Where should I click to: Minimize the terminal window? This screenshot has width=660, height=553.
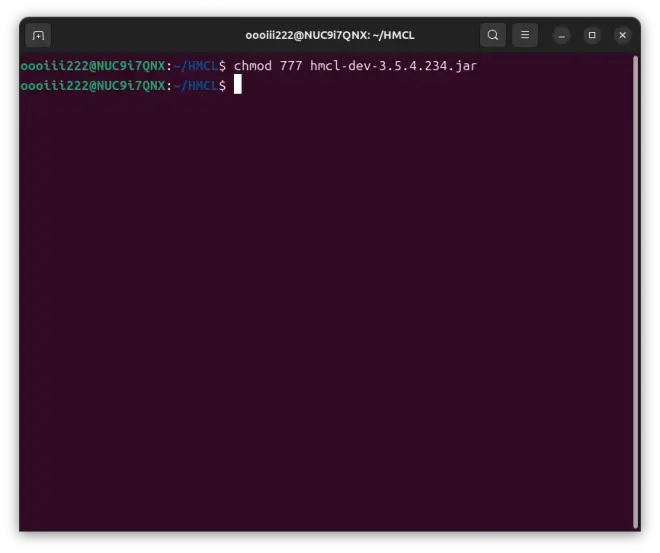pos(561,35)
